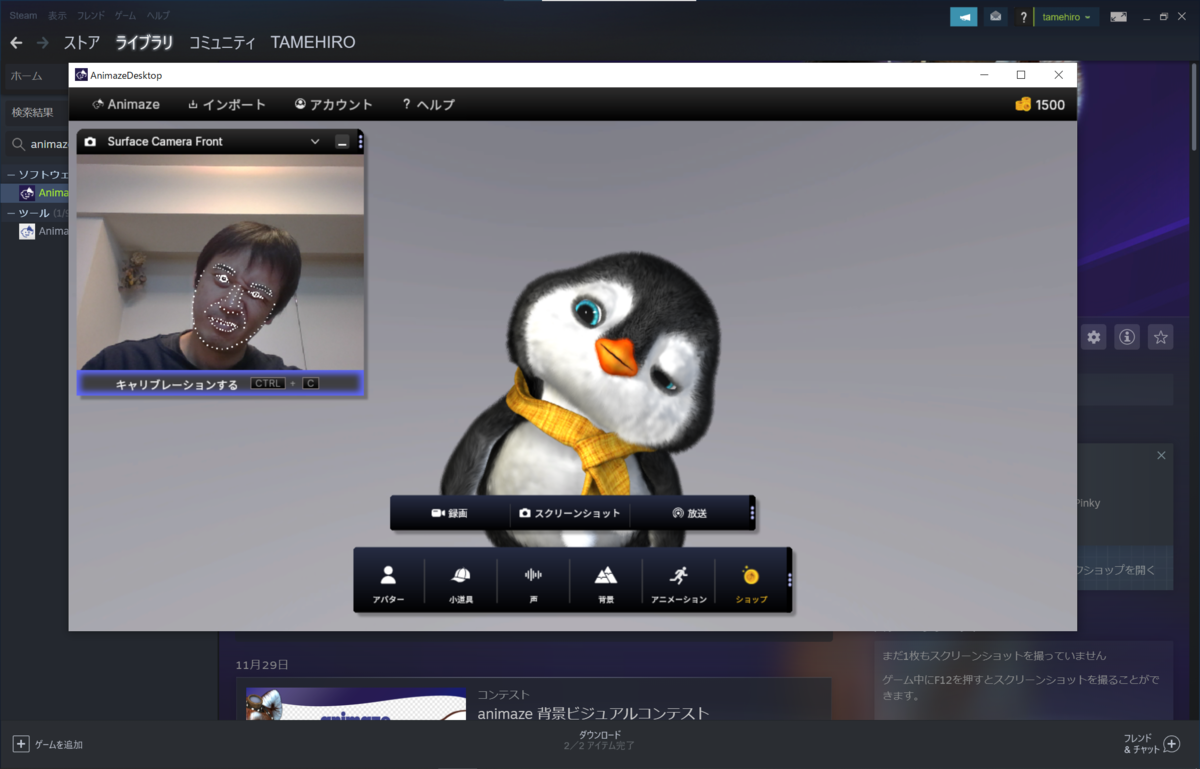The width and height of the screenshot is (1200, 769).
Task: Open the アバター avatar panel
Action: (388, 585)
